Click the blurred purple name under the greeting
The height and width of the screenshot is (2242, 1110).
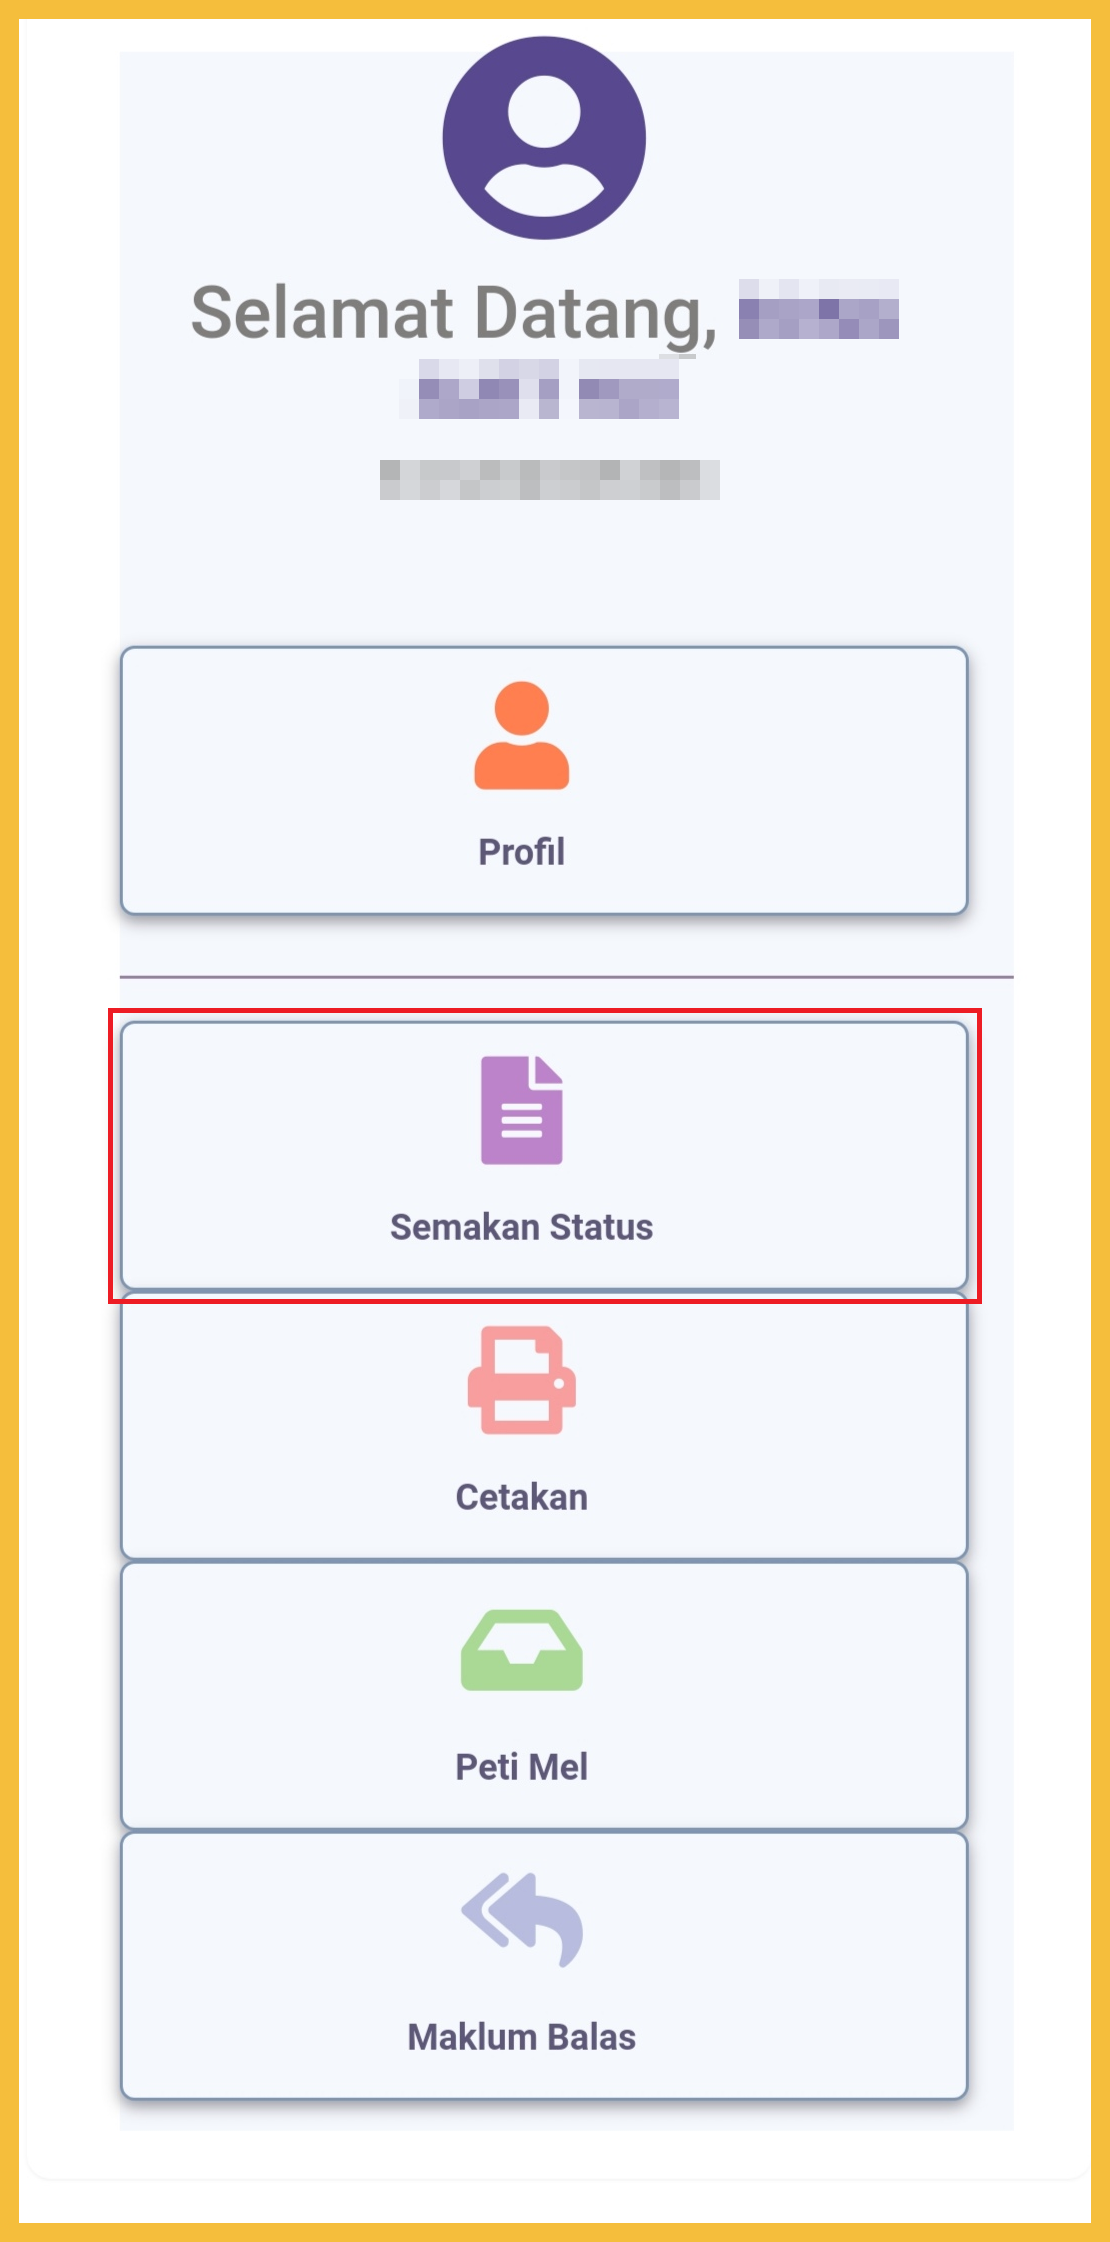click(x=548, y=390)
